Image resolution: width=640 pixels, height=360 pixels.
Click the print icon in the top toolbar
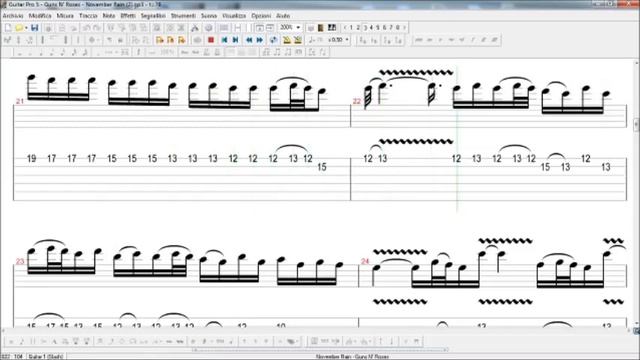pos(48,28)
